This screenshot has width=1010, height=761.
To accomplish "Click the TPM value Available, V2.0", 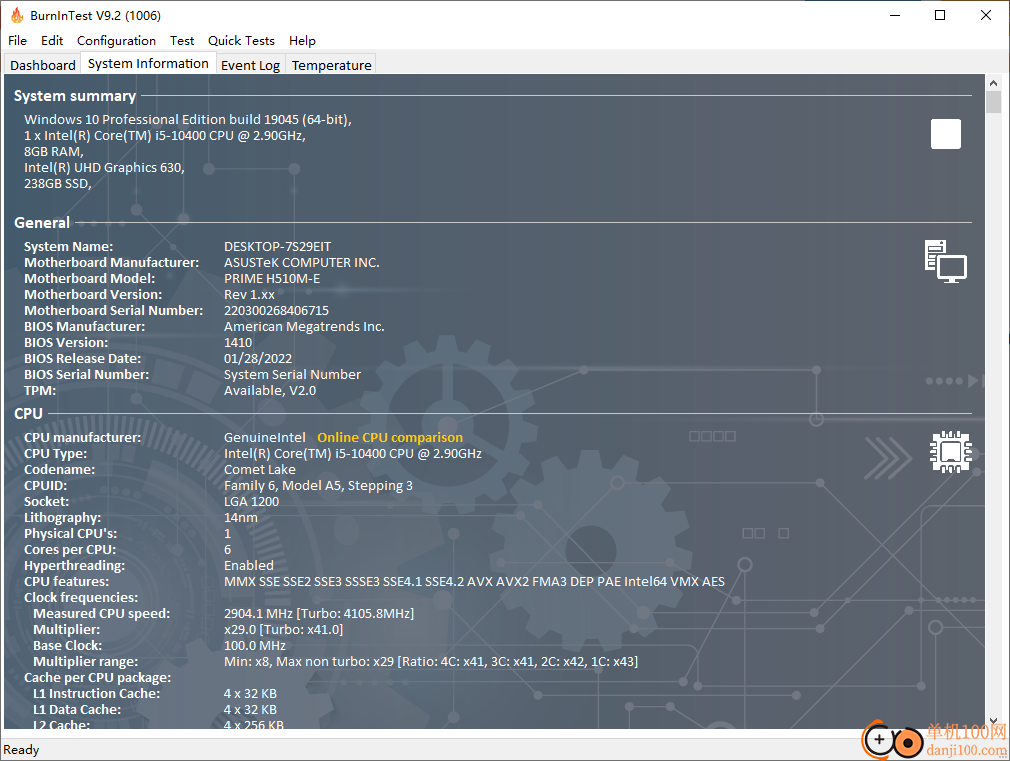I will (270, 390).
